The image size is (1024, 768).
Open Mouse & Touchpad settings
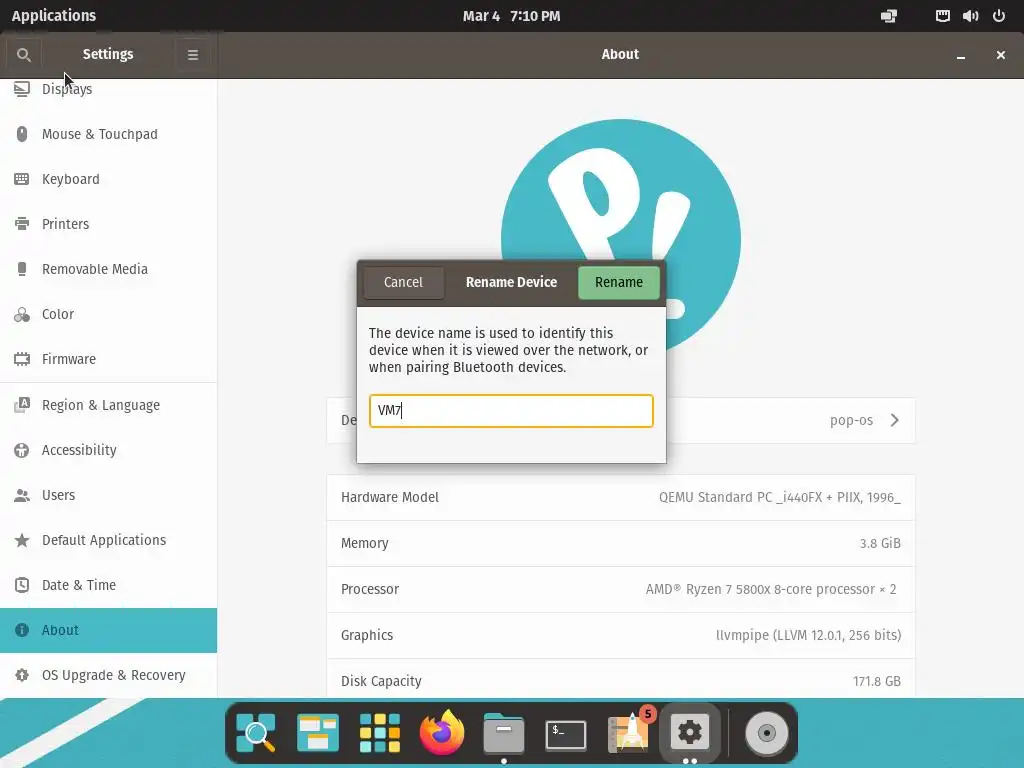(108, 134)
